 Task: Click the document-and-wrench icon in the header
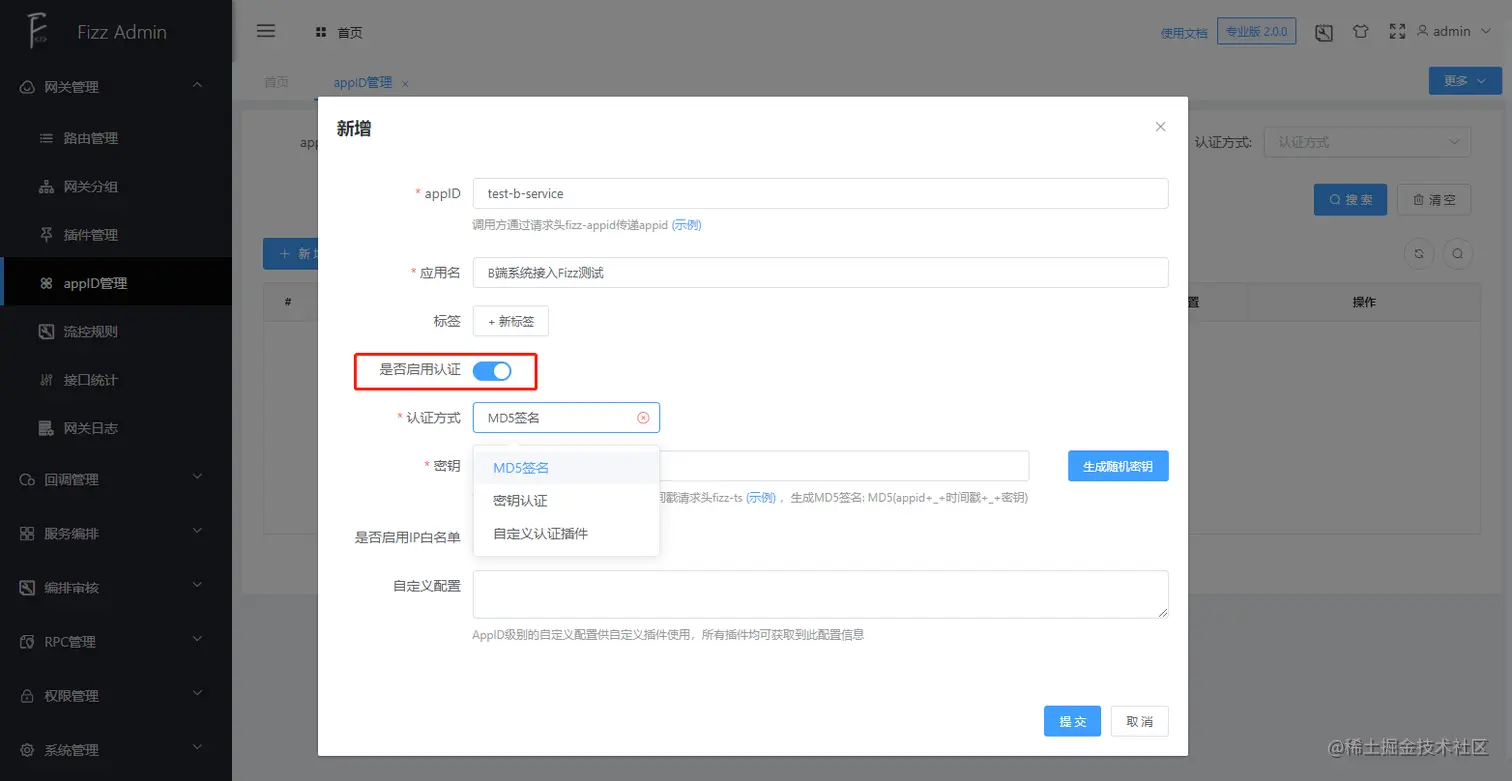point(1323,32)
